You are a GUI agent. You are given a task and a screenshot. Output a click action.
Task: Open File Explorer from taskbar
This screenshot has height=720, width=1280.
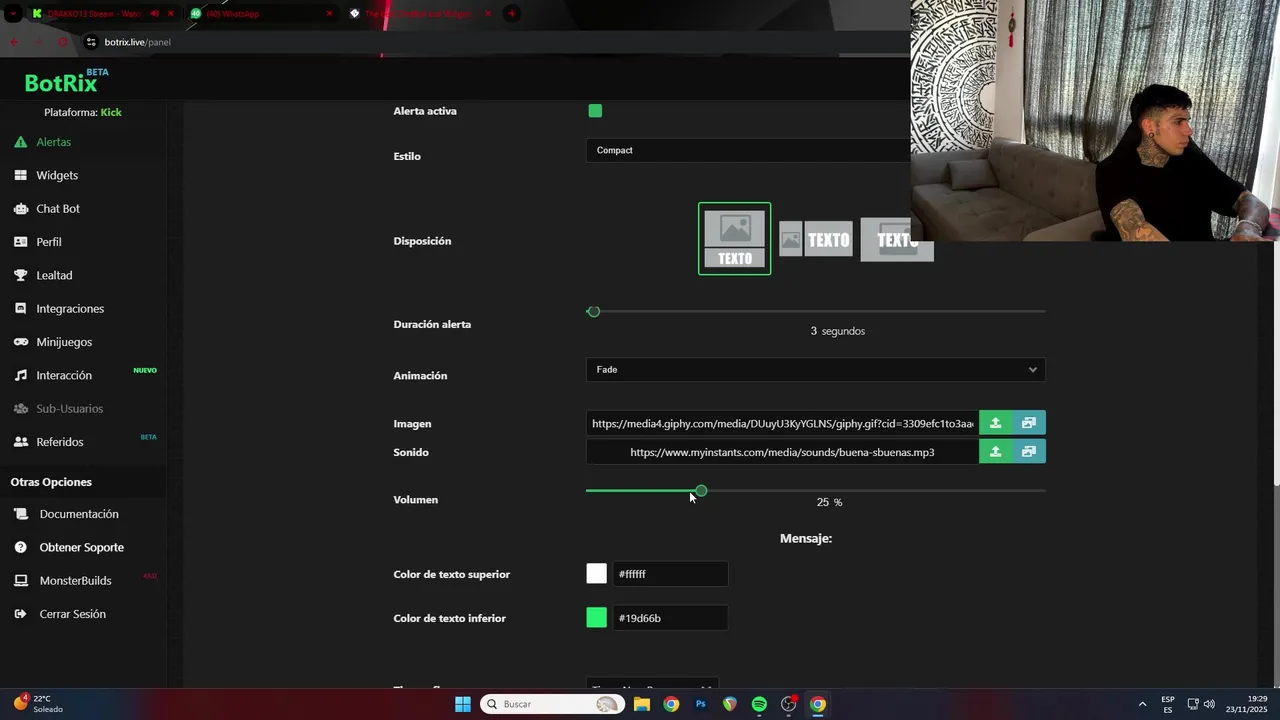point(642,704)
